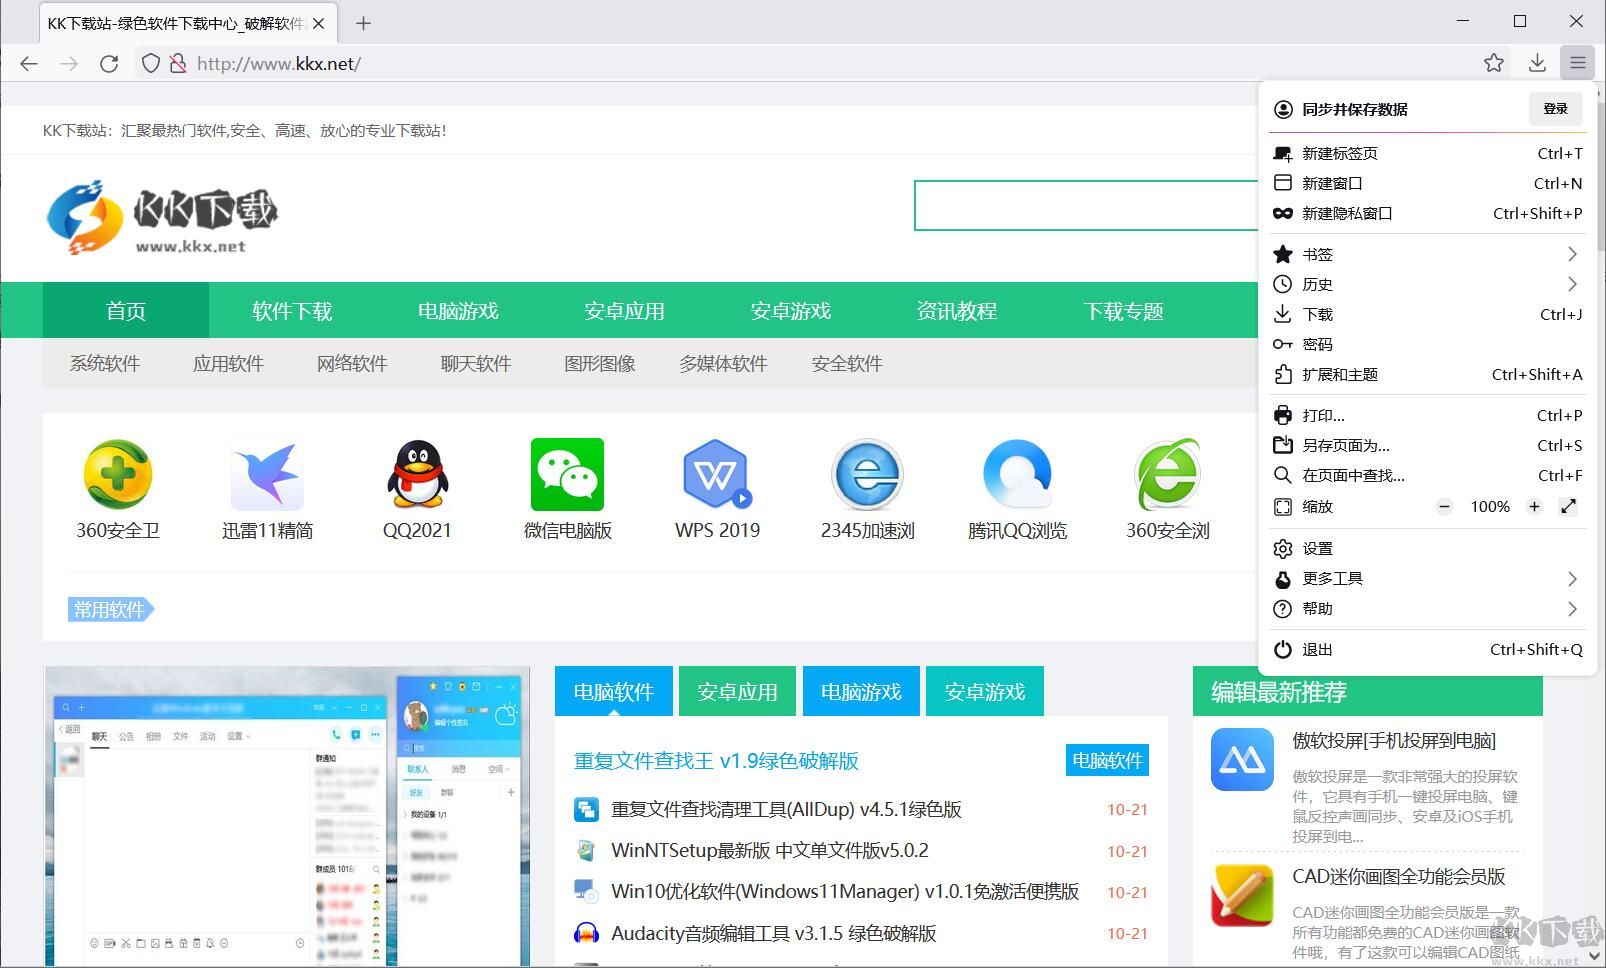Go to the 电脑游戏 navigation tab
The width and height of the screenshot is (1606, 968).
coord(458,311)
